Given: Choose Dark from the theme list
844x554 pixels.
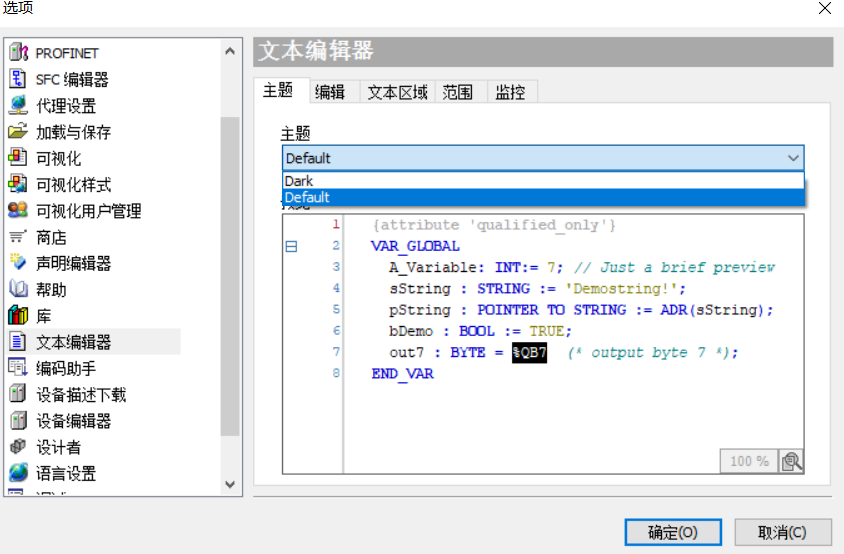Looking at the screenshot, I should tap(543, 181).
